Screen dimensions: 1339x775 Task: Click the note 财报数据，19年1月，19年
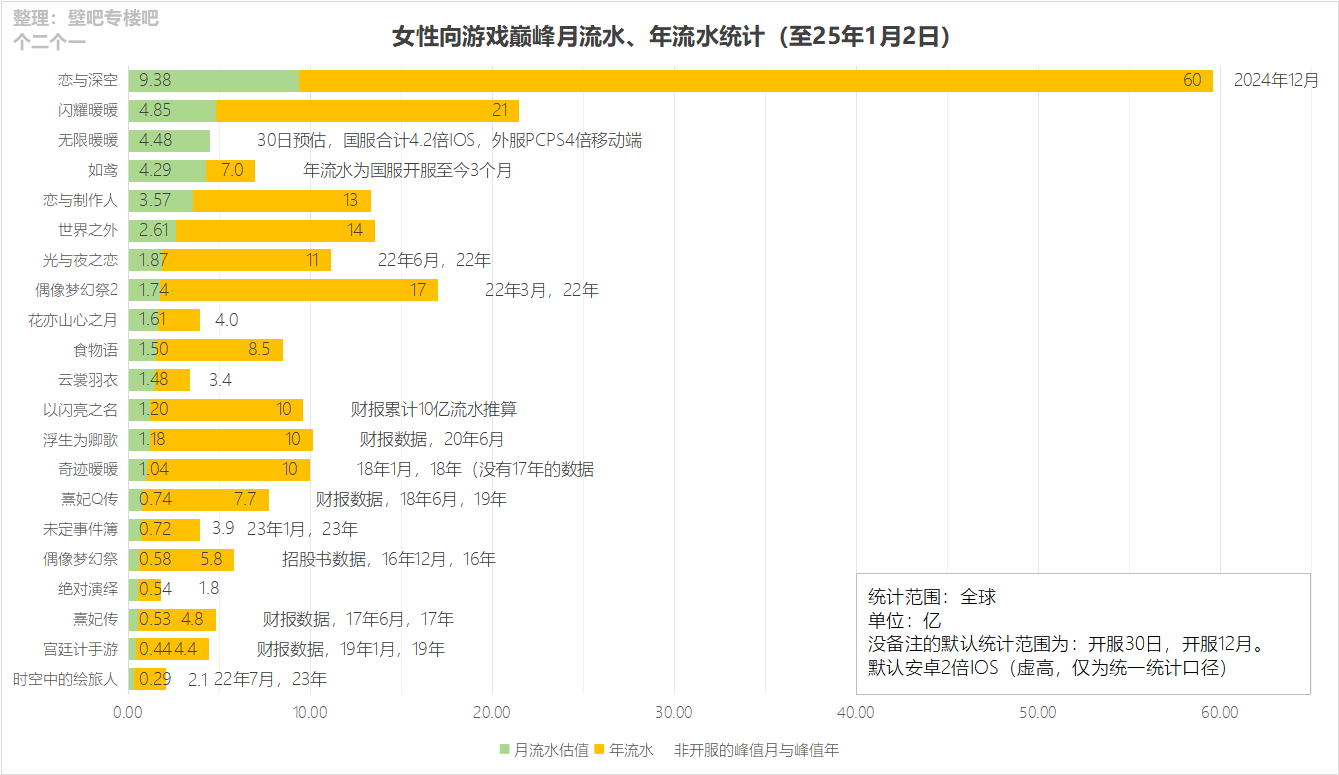click(x=351, y=650)
